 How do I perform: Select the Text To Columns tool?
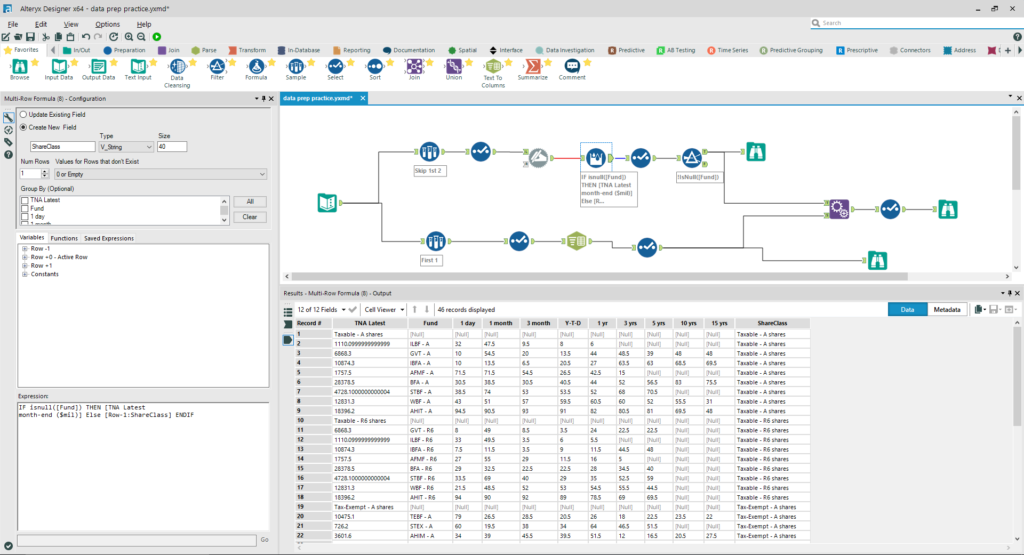click(x=493, y=67)
